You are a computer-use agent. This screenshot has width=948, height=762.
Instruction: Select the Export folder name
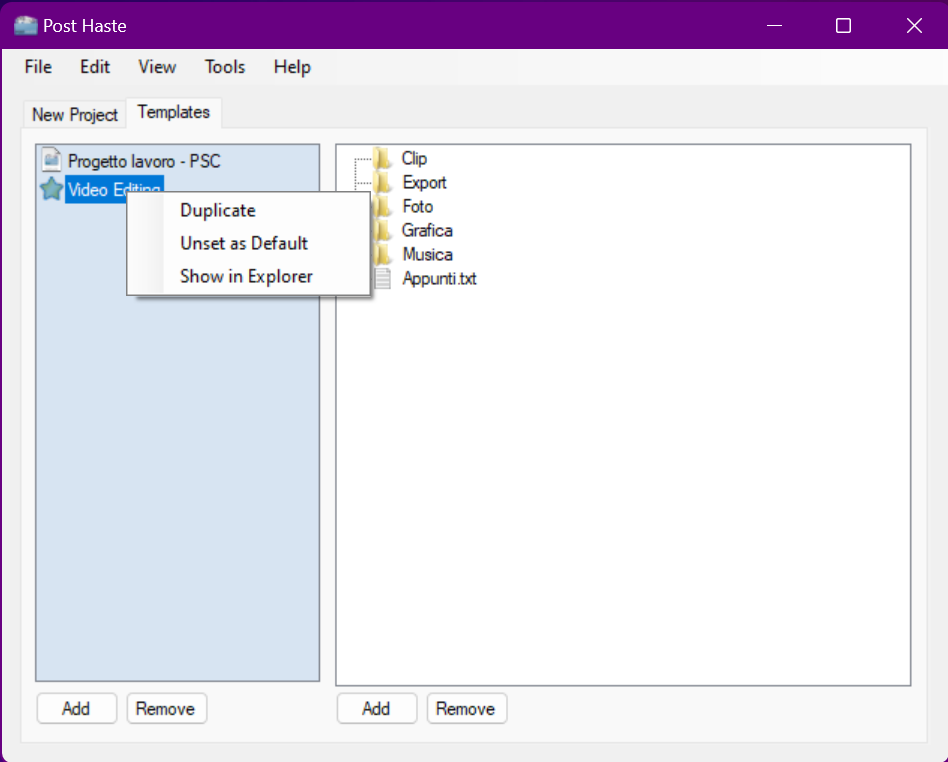pyautogui.click(x=424, y=183)
